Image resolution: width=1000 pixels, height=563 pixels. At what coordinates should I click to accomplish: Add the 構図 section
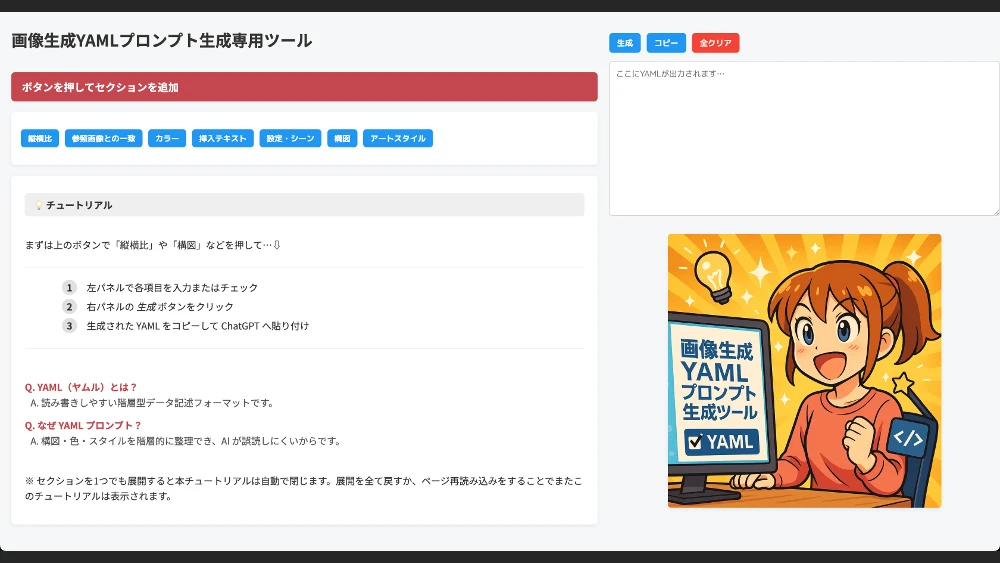click(342, 138)
